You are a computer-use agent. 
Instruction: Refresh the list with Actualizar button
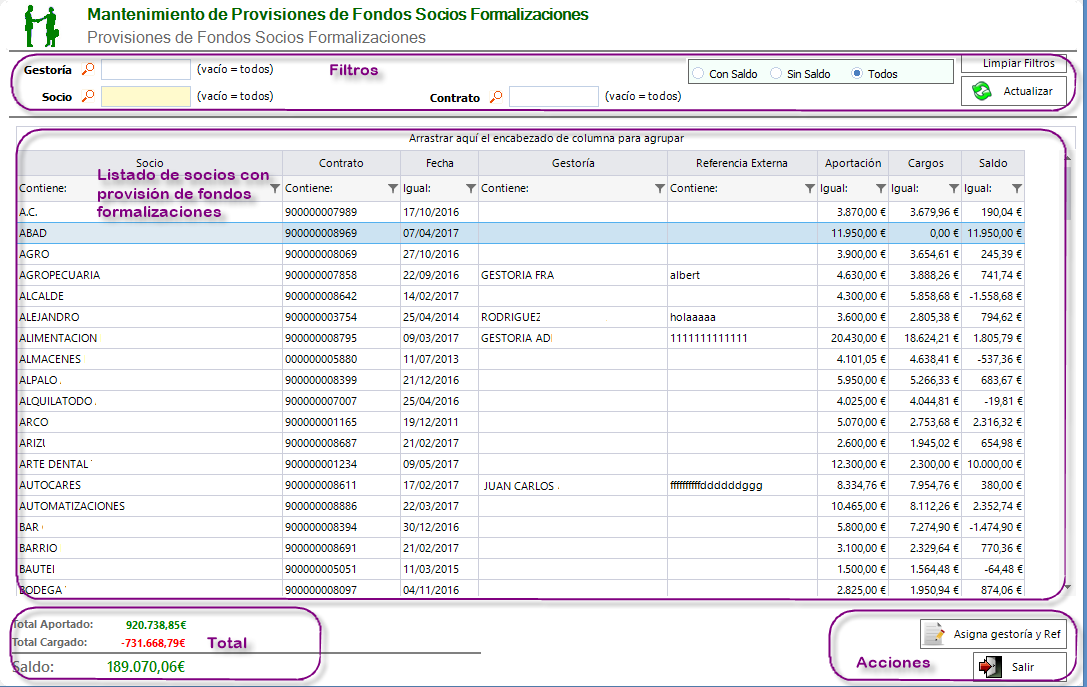click(x=1014, y=92)
